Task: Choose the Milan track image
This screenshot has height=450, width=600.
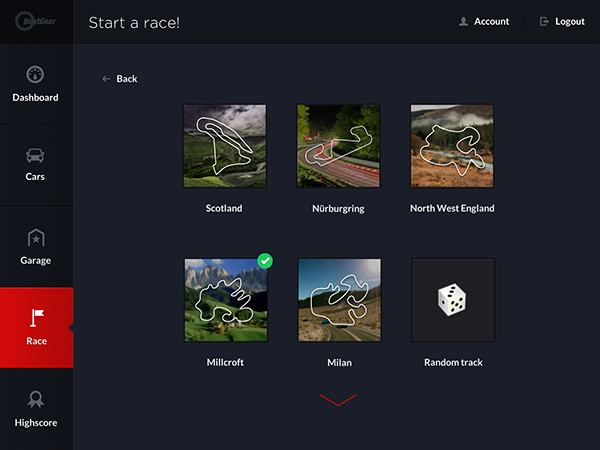Action: [x=339, y=300]
